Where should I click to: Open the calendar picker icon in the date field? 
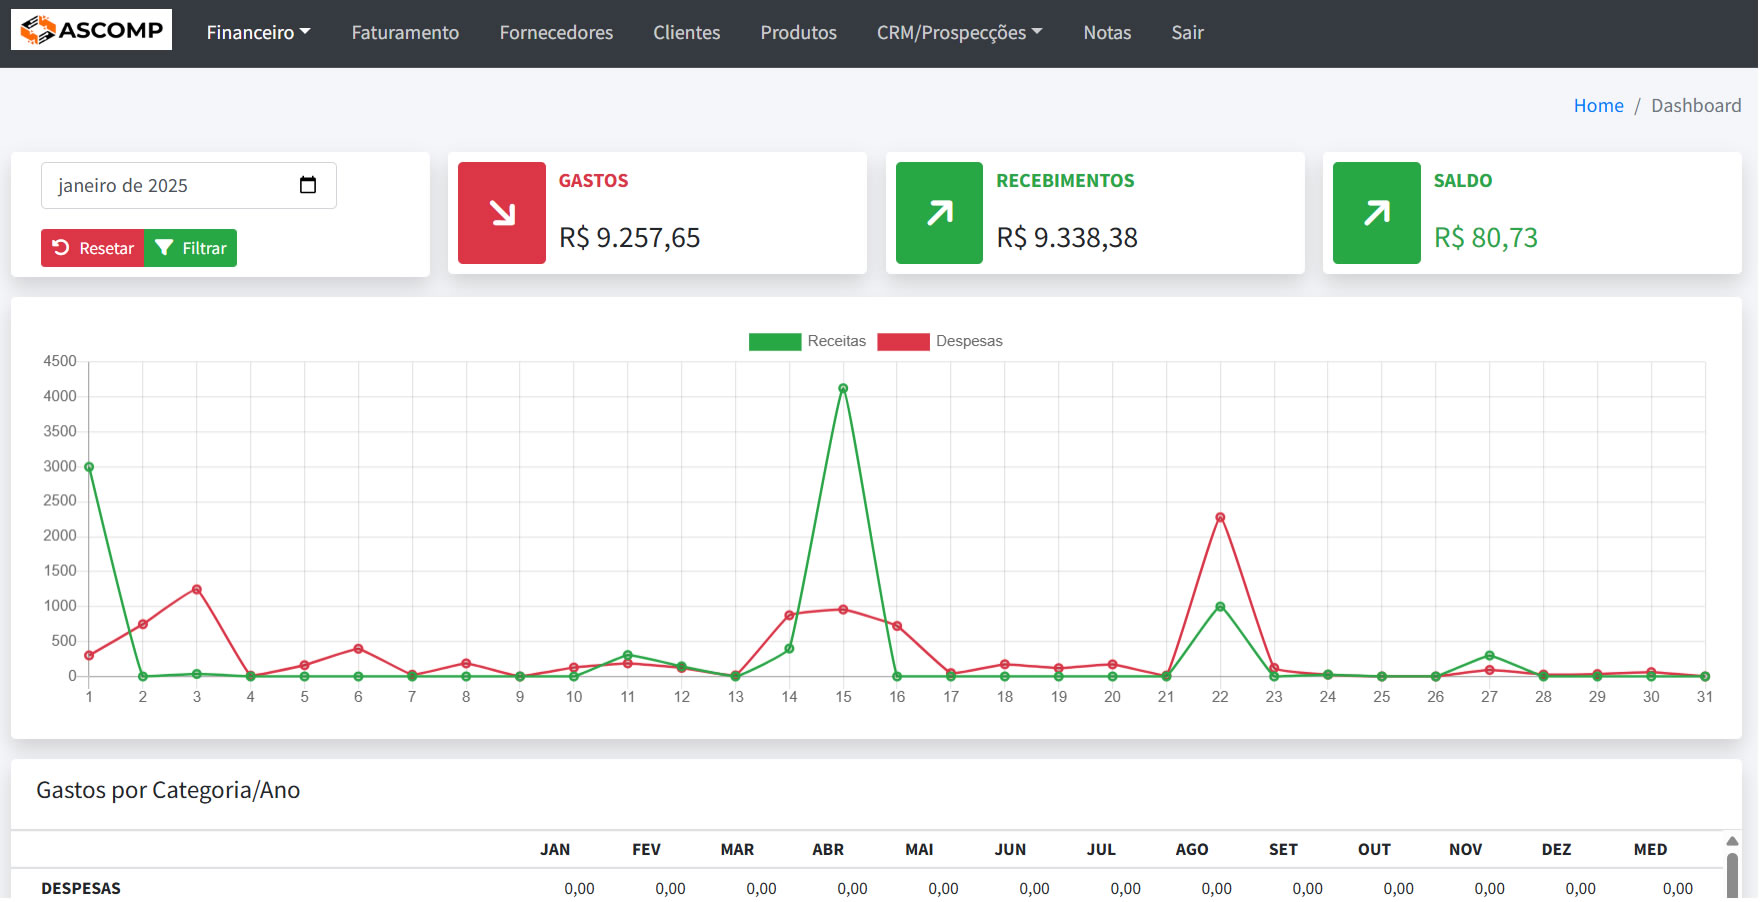point(308,185)
